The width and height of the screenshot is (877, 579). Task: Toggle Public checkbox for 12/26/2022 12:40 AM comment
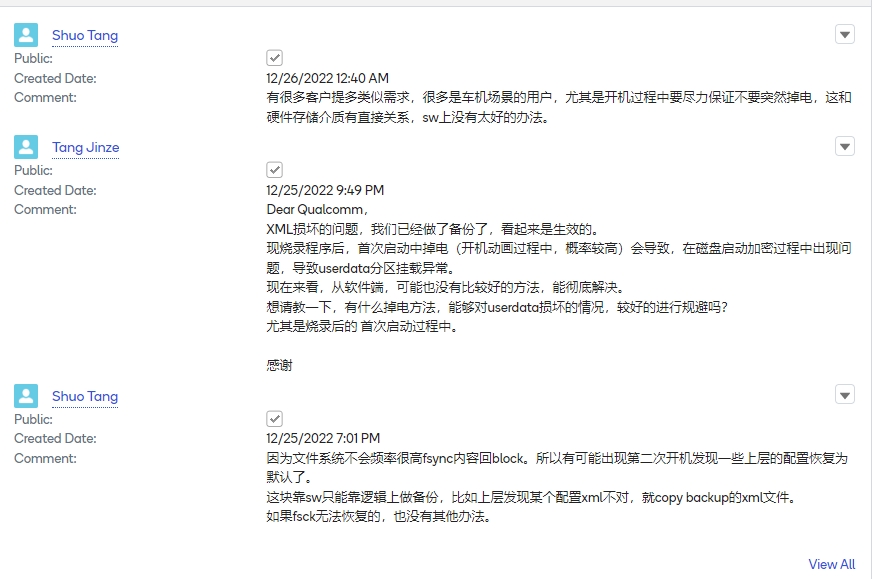(274, 58)
